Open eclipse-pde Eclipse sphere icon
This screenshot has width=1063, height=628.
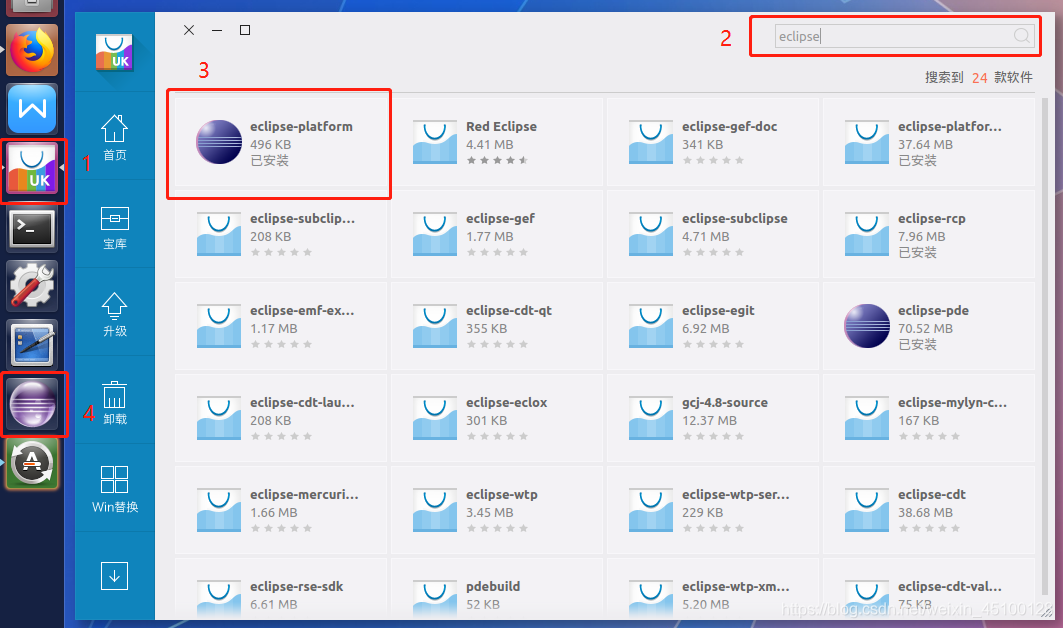pos(867,326)
